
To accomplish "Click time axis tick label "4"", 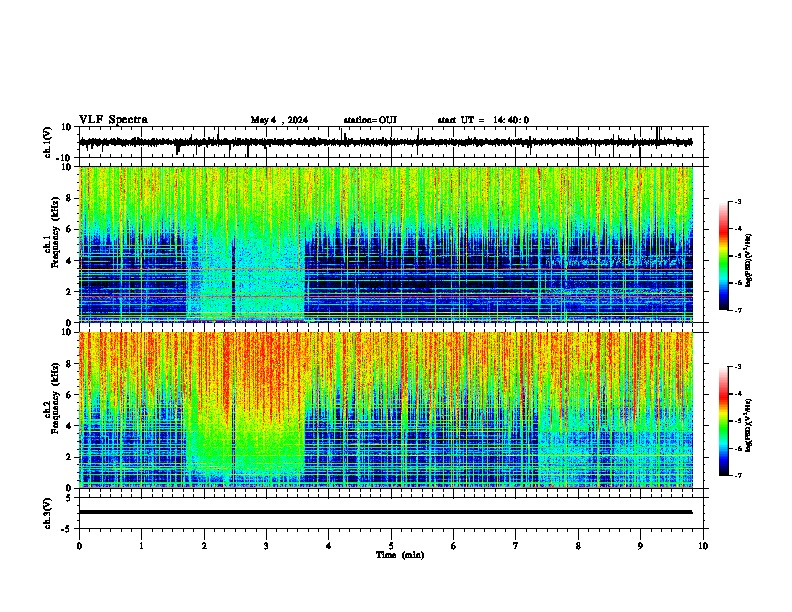I will coord(329,546).
